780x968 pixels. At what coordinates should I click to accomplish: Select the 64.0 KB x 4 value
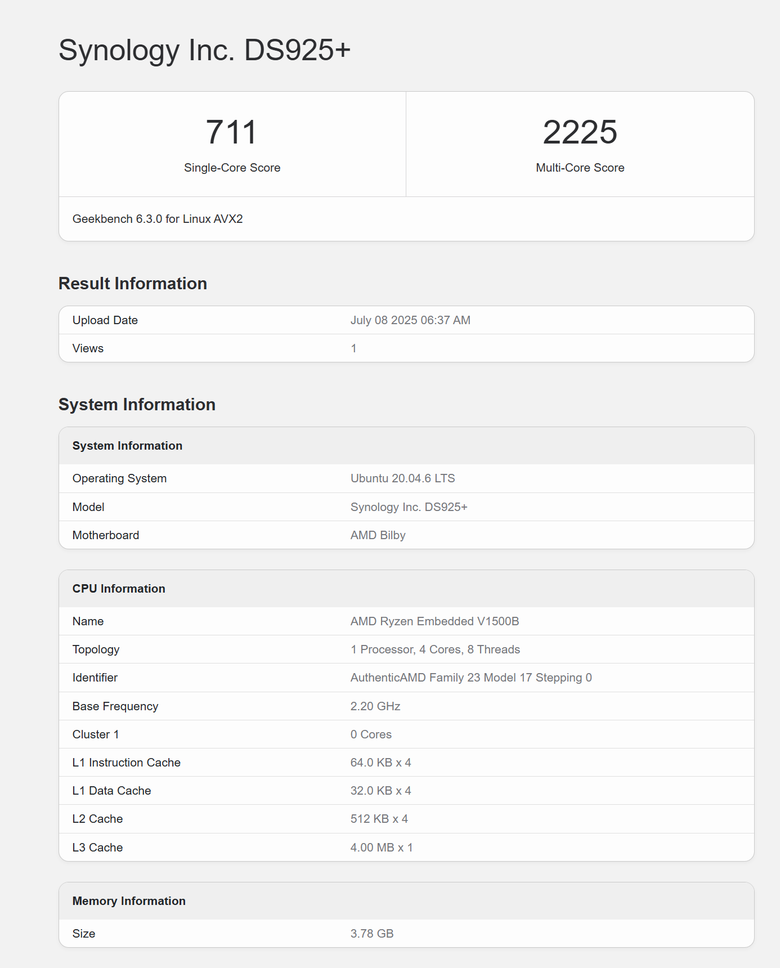tap(380, 762)
